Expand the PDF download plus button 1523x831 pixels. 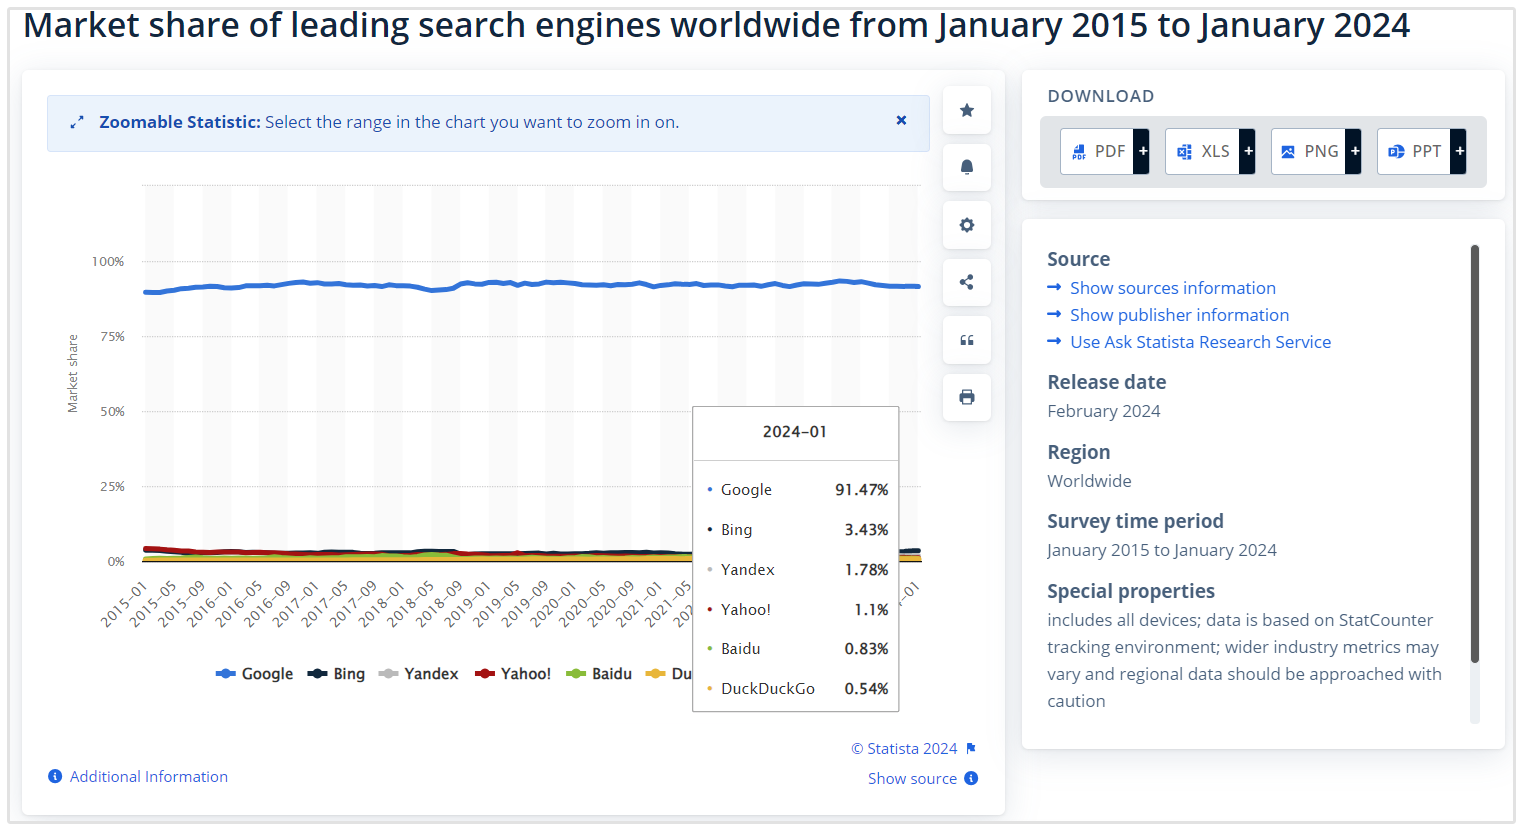1142,151
